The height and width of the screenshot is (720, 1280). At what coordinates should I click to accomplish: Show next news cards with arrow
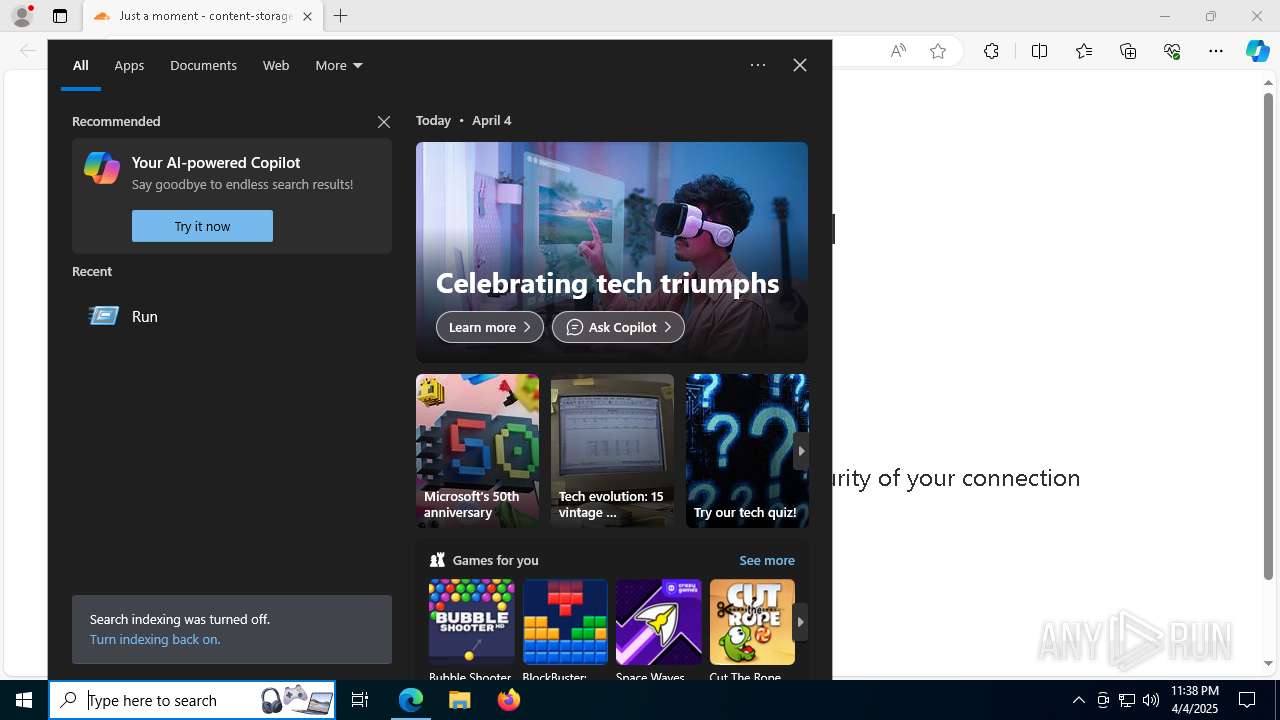pyautogui.click(x=800, y=451)
